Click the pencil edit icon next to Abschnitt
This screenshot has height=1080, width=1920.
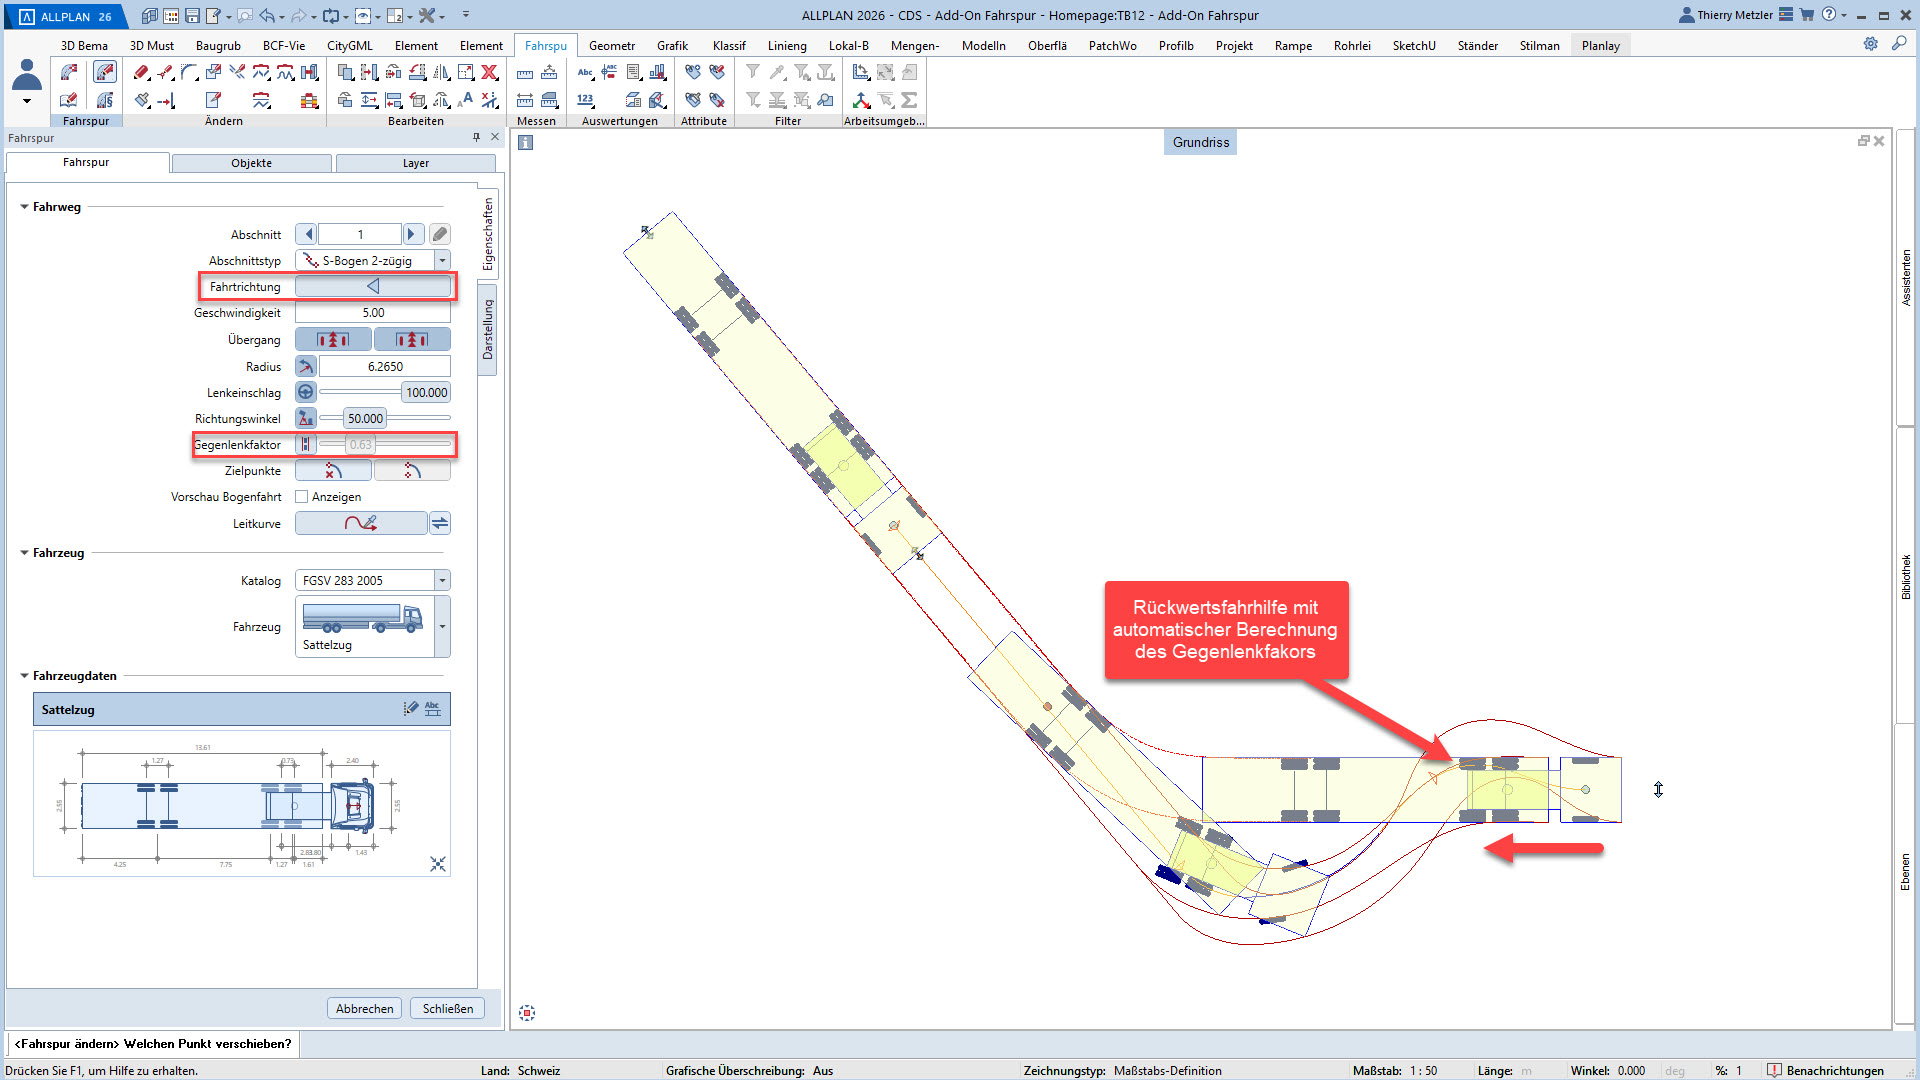click(x=440, y=235)
